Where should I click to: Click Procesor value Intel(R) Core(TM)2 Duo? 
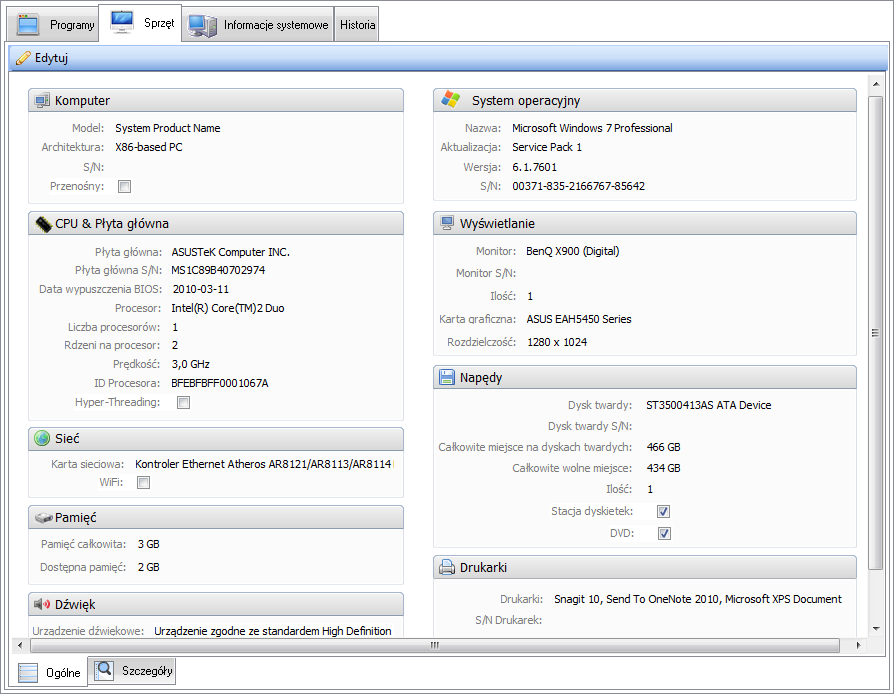228,308
